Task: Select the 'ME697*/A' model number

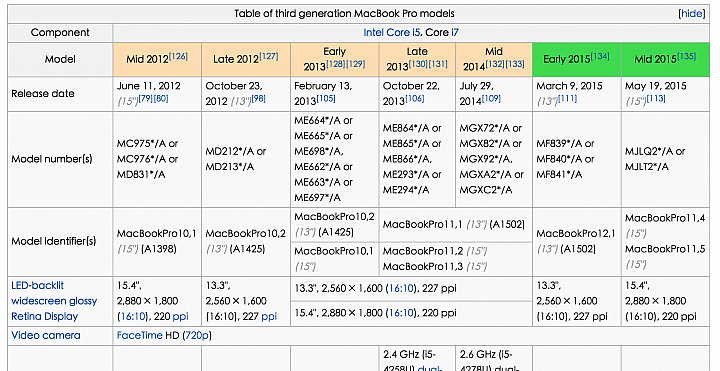Action: pyautogui.click(x=317, y=197)
